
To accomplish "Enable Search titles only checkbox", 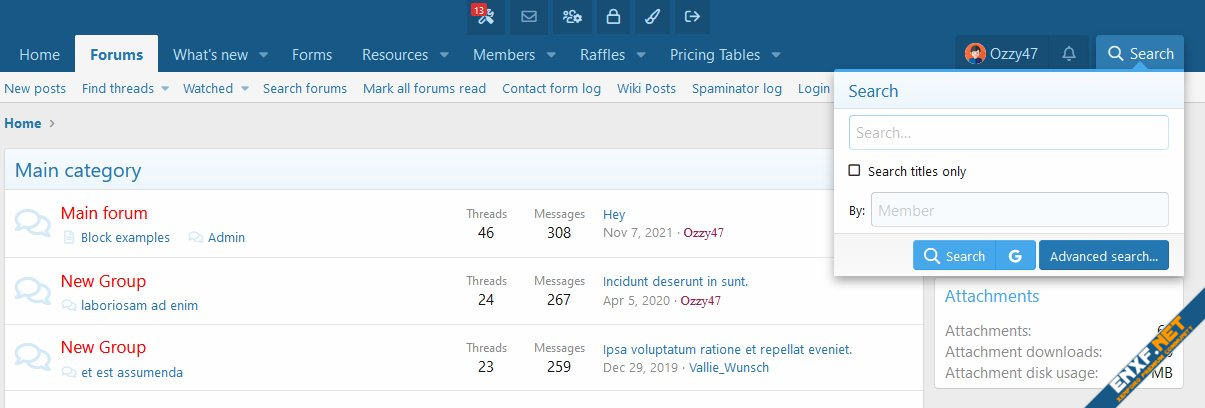I will (854, 171).
